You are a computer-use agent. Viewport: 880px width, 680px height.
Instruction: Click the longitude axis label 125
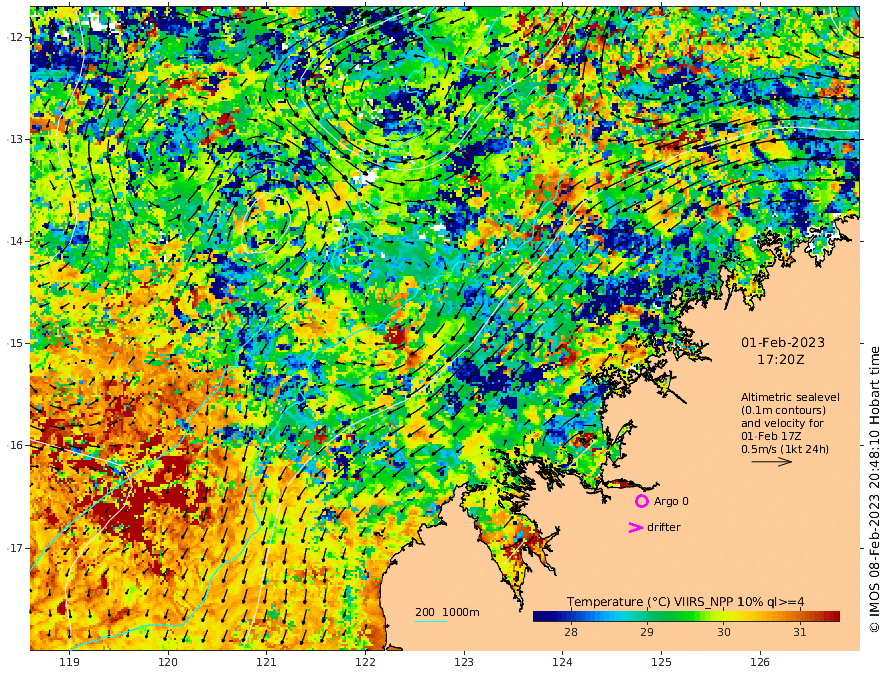[x=661, y=662]
